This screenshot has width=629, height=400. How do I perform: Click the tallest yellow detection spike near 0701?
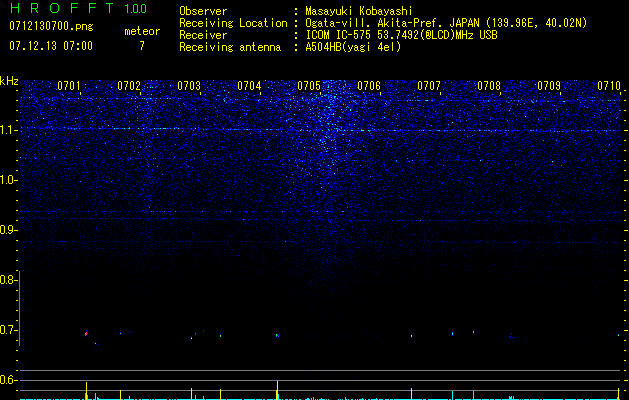86,391
